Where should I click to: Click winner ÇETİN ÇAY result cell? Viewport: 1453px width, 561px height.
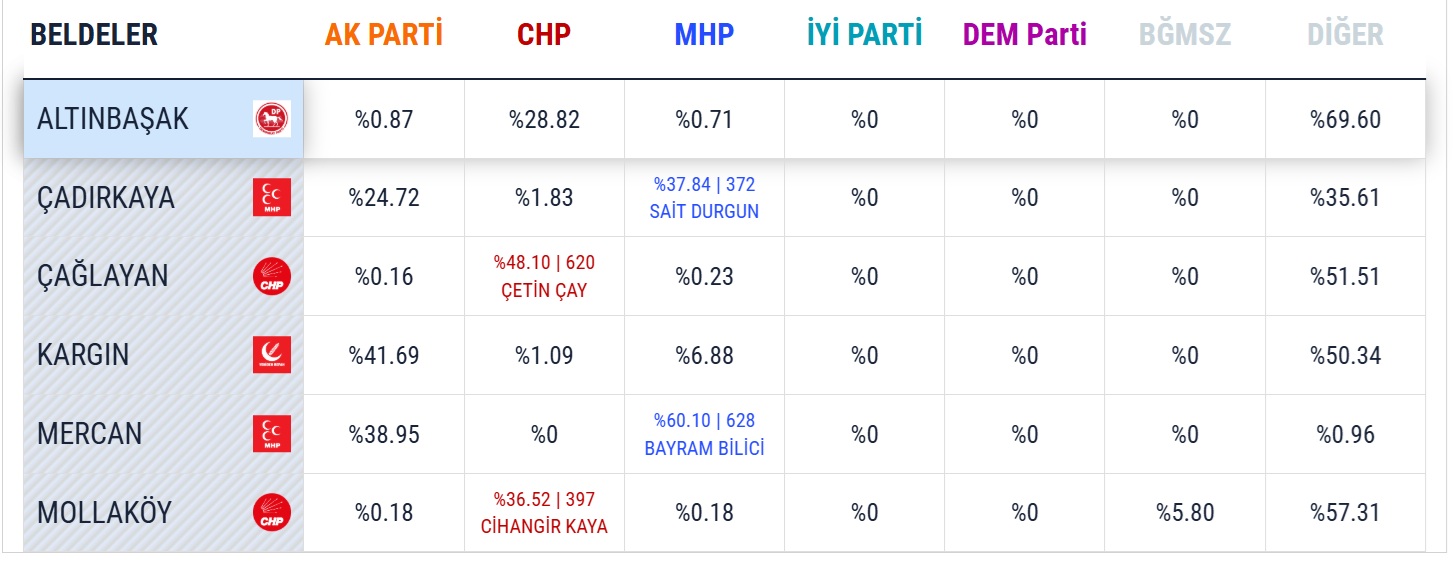click(x=544, y=277)
